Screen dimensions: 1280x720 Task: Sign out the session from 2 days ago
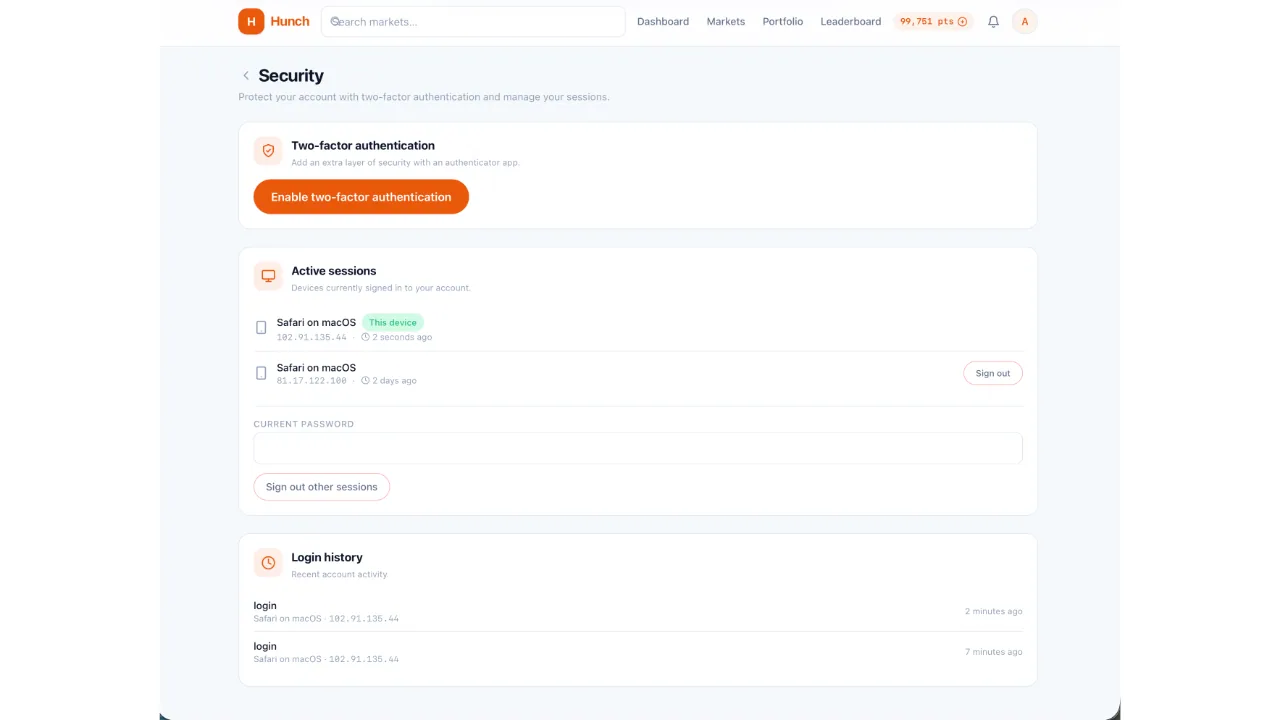pyautogui.click(x=993, y=373)
